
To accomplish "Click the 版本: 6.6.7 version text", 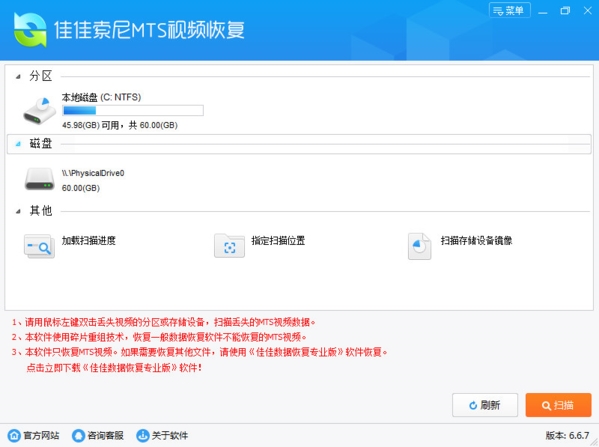I will point(567,436).
